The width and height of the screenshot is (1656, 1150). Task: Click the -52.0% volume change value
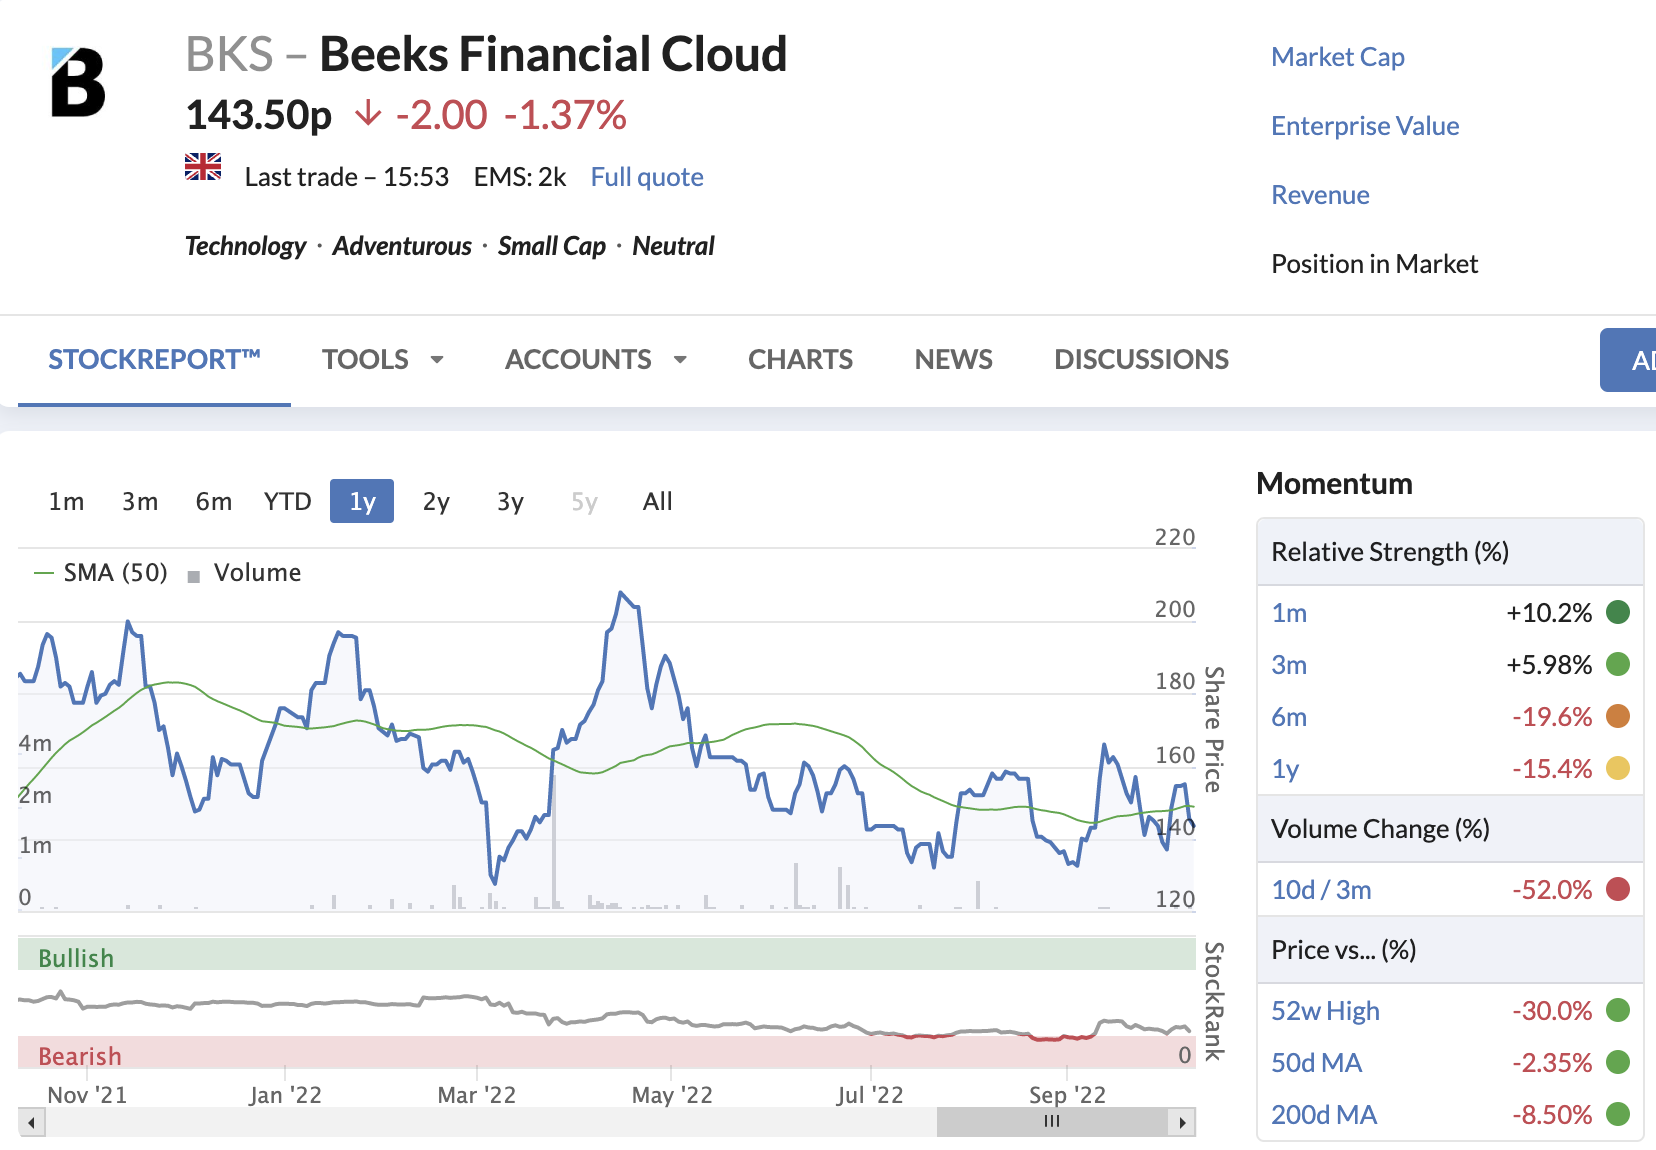pyautogui.click(x=1552, y=890)
